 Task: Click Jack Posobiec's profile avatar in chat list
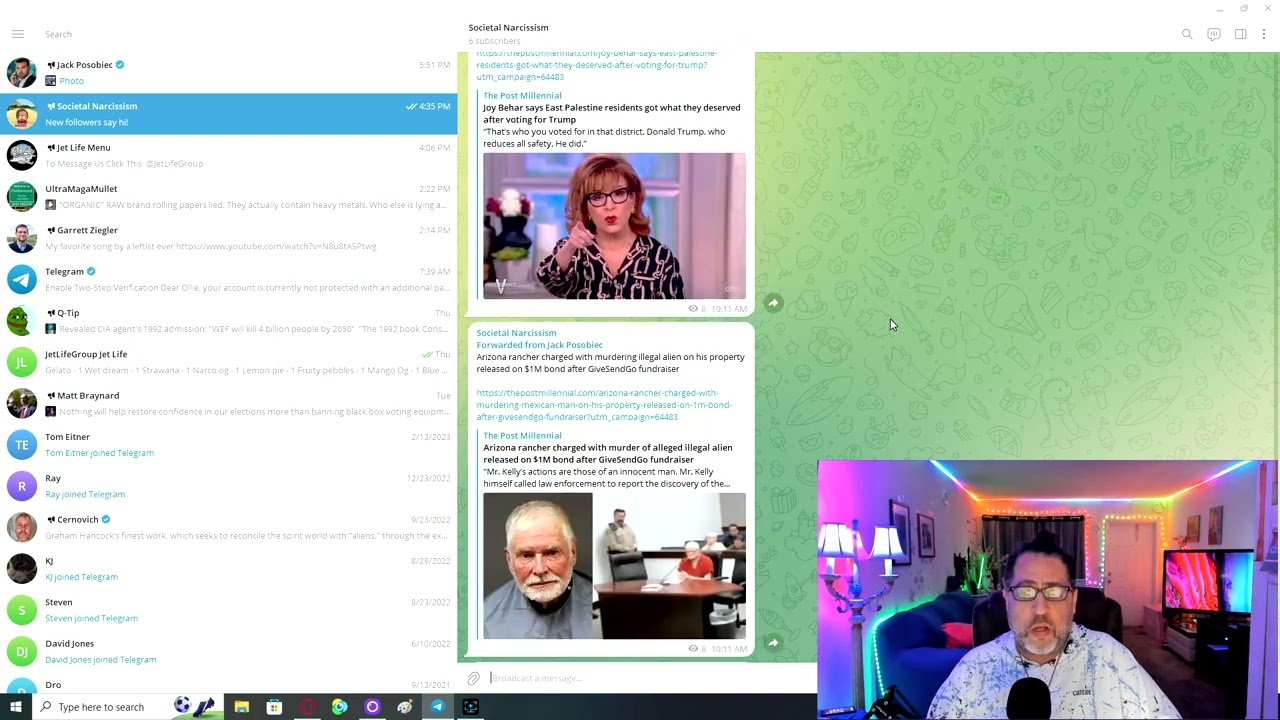click(22, 73)
